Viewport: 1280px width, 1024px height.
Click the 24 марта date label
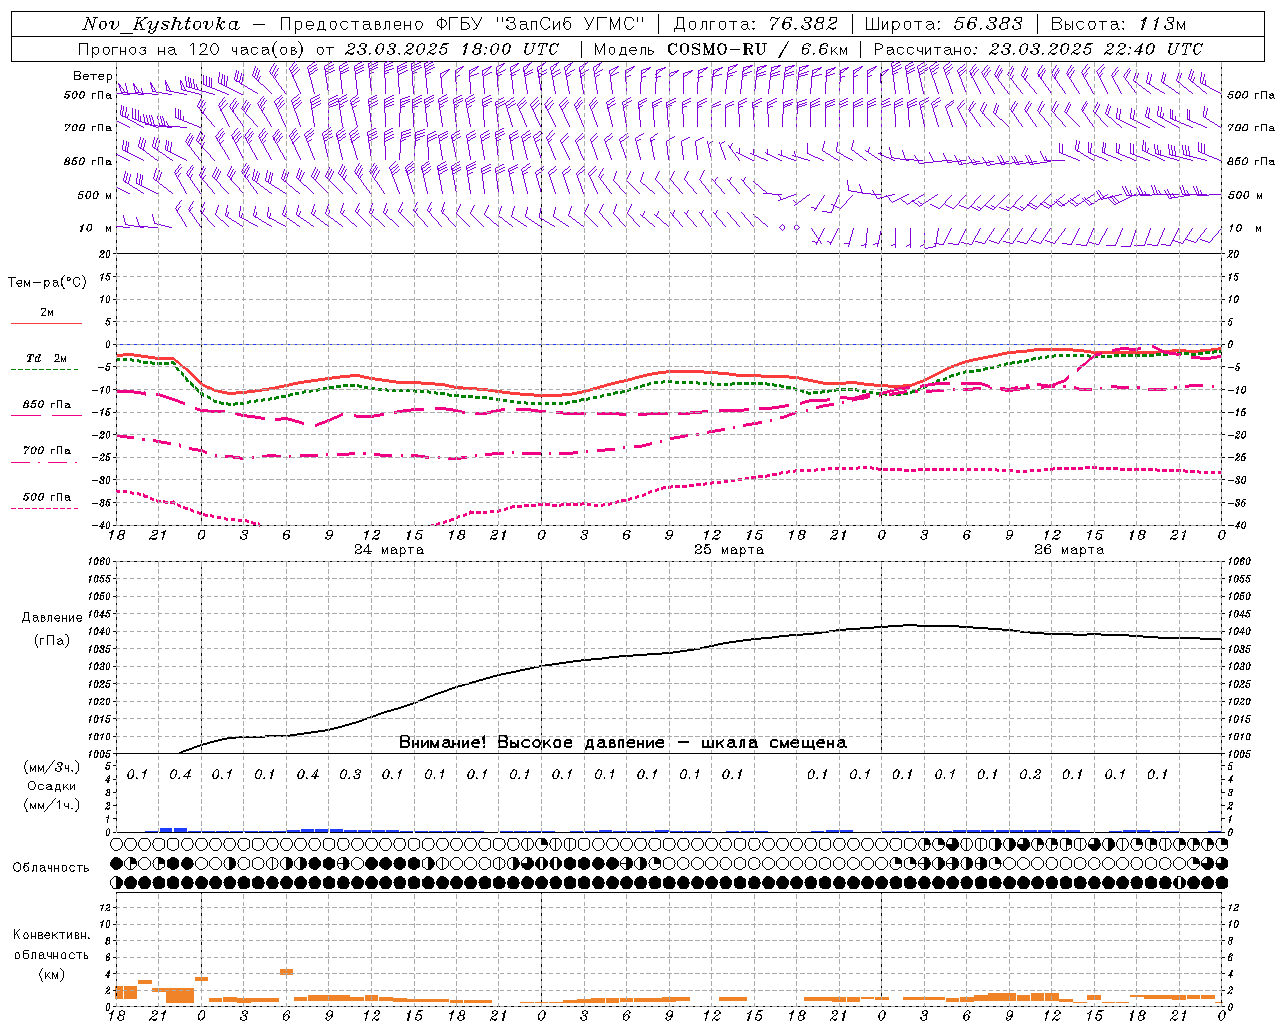coord(389,550)
